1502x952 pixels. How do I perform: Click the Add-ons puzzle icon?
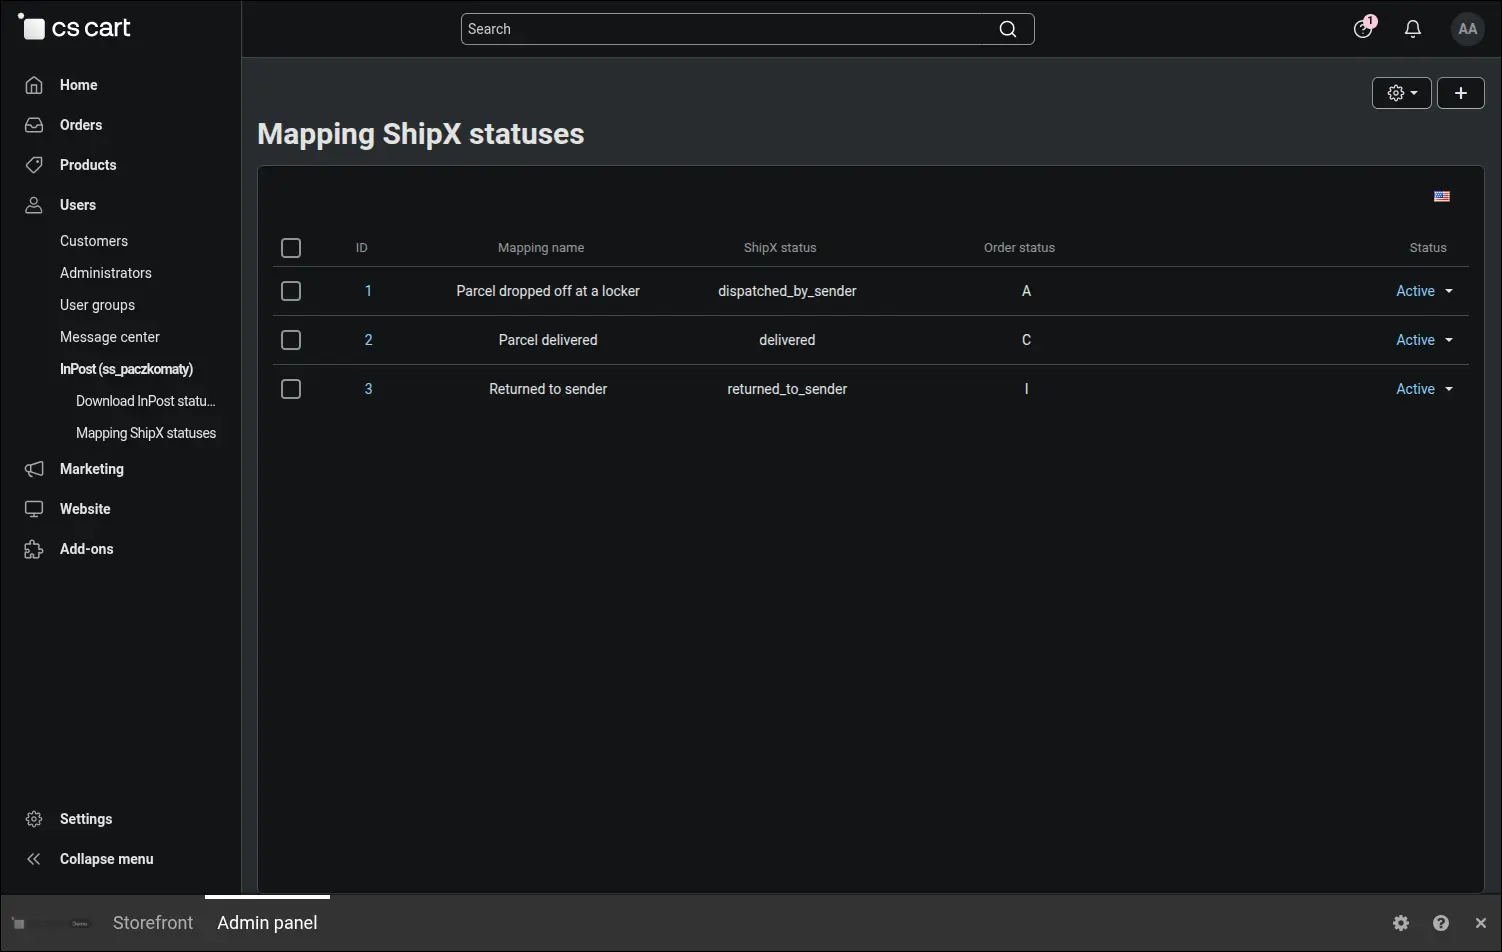pos(34,549)
